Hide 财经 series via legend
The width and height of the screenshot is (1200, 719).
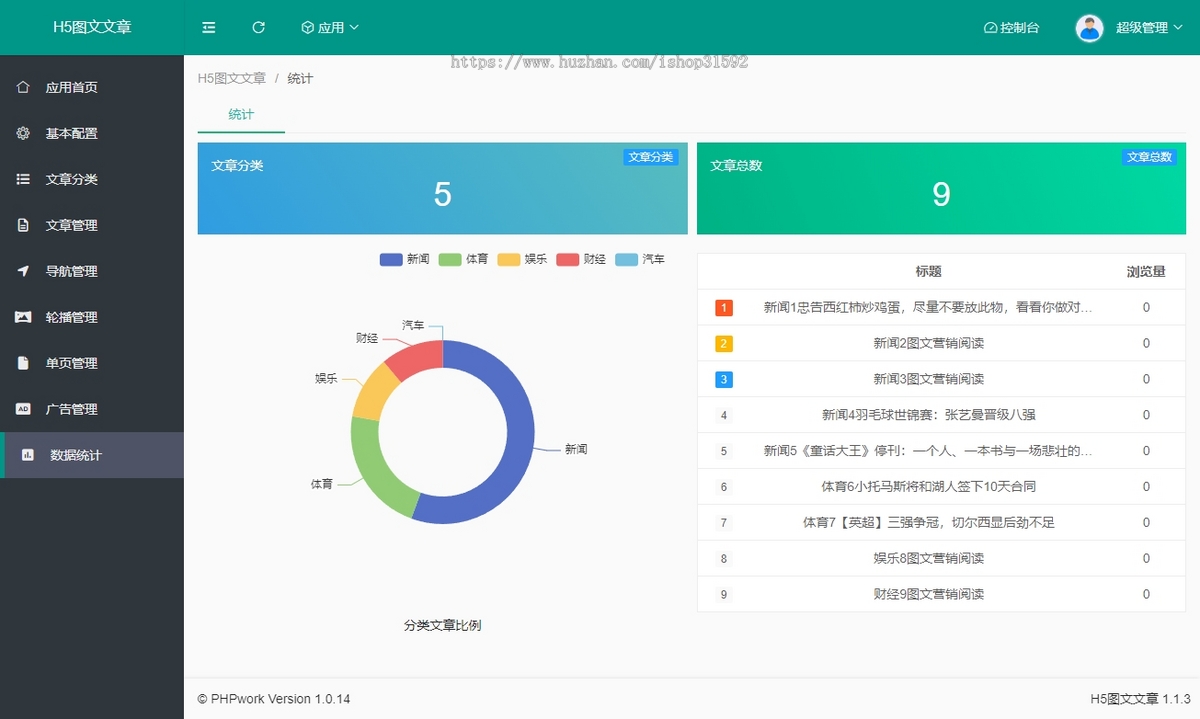(582, 259)
